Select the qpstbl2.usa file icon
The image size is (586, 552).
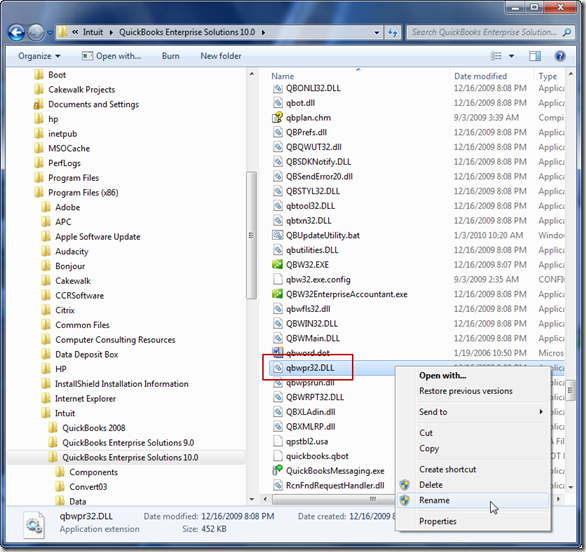click(x=277, y=441)
